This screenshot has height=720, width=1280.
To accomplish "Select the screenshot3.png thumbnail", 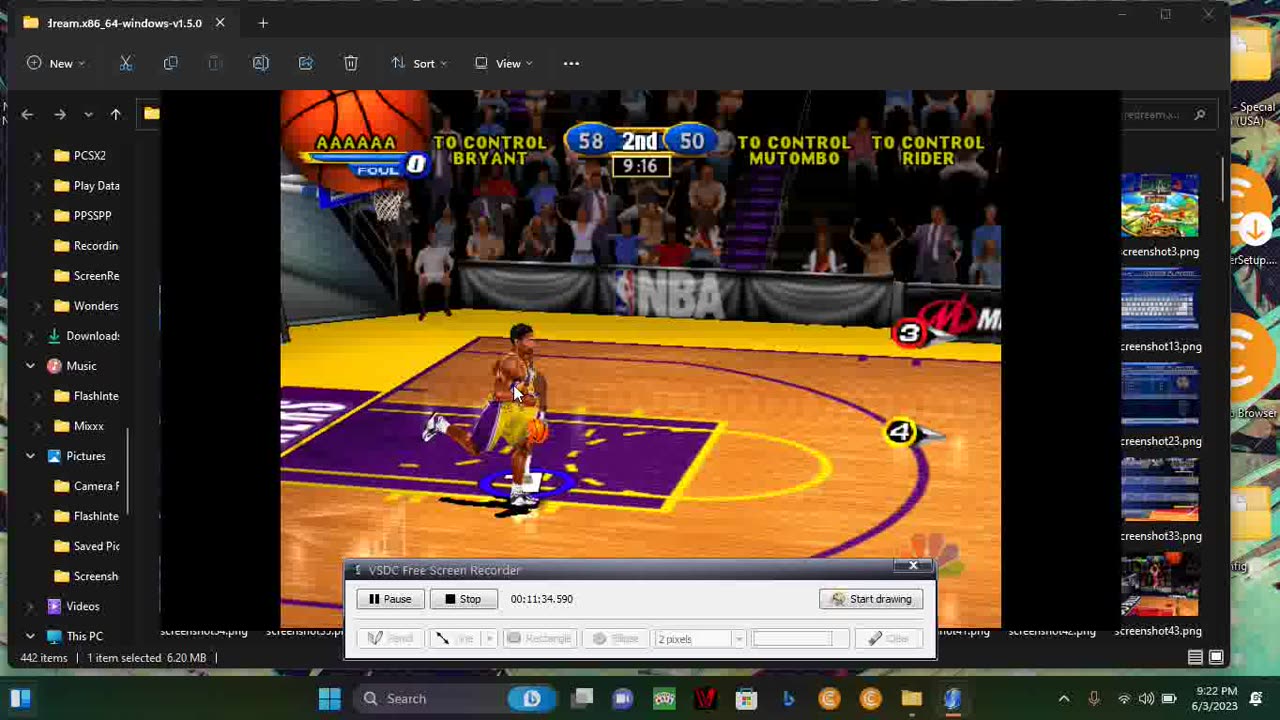I will (x=1160, y=207).
